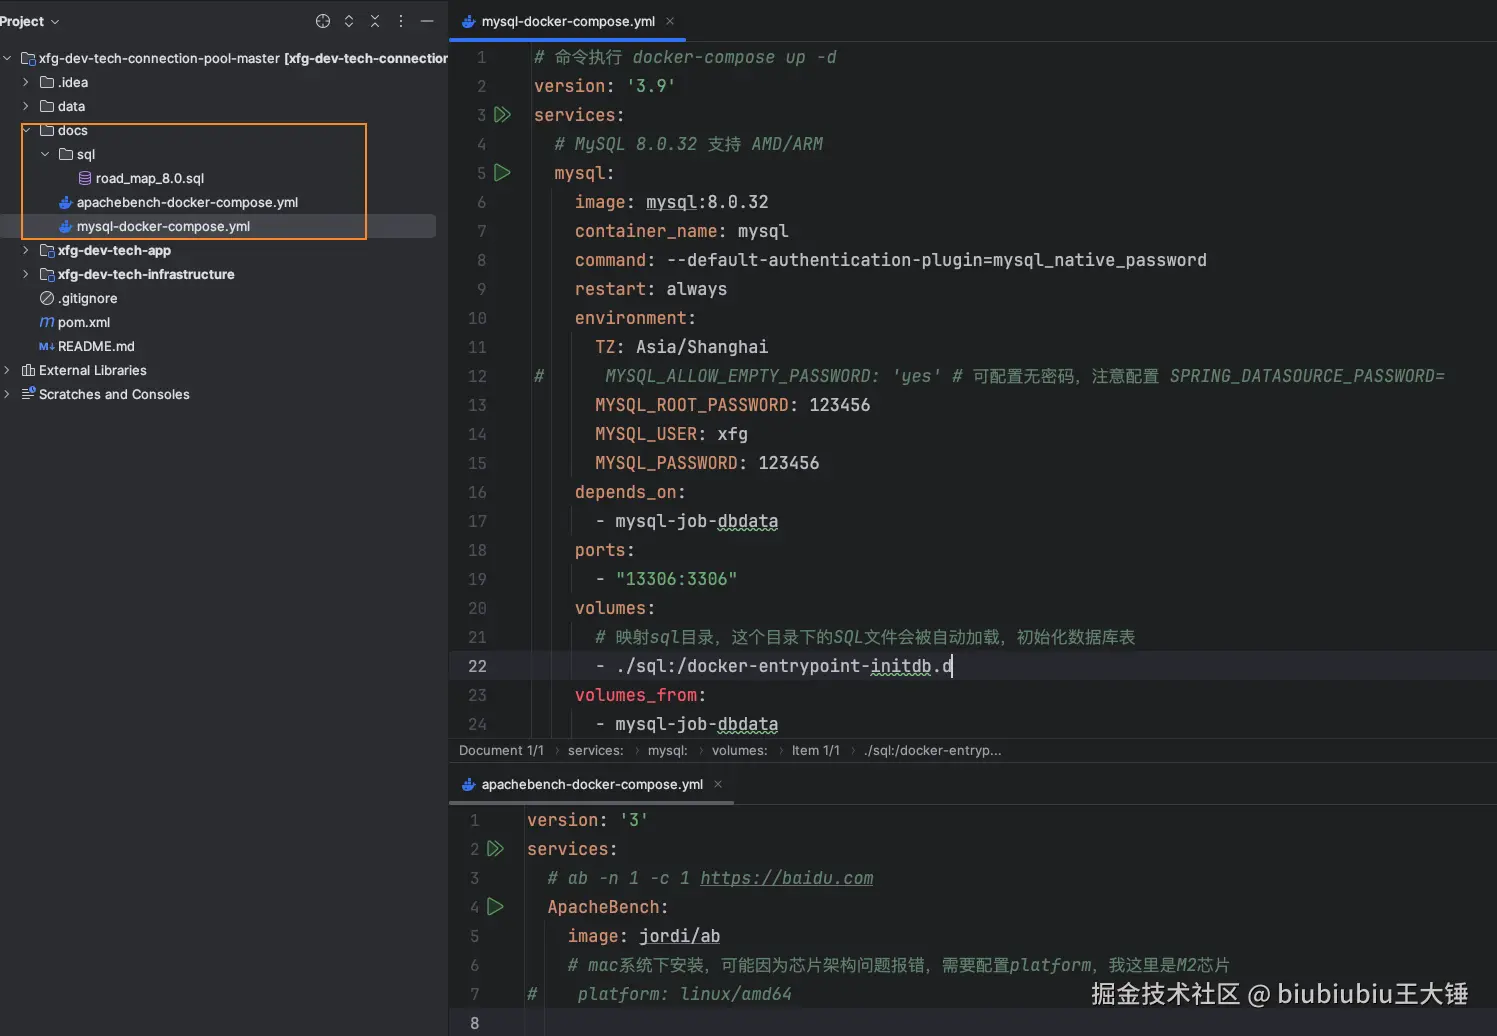Switch to mysql-docker-compose.yml editor tab

[x=568, y=21]
